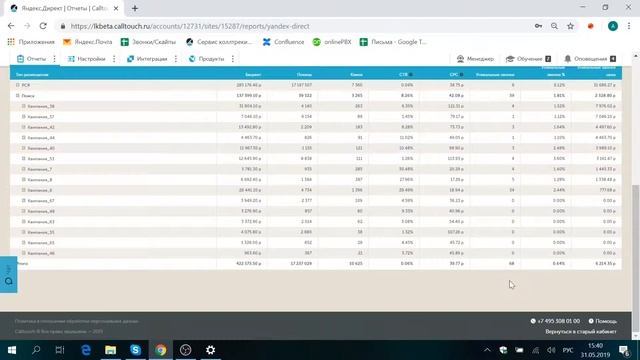
Task: Switch input language via РУС indicator
Action: 568,350
